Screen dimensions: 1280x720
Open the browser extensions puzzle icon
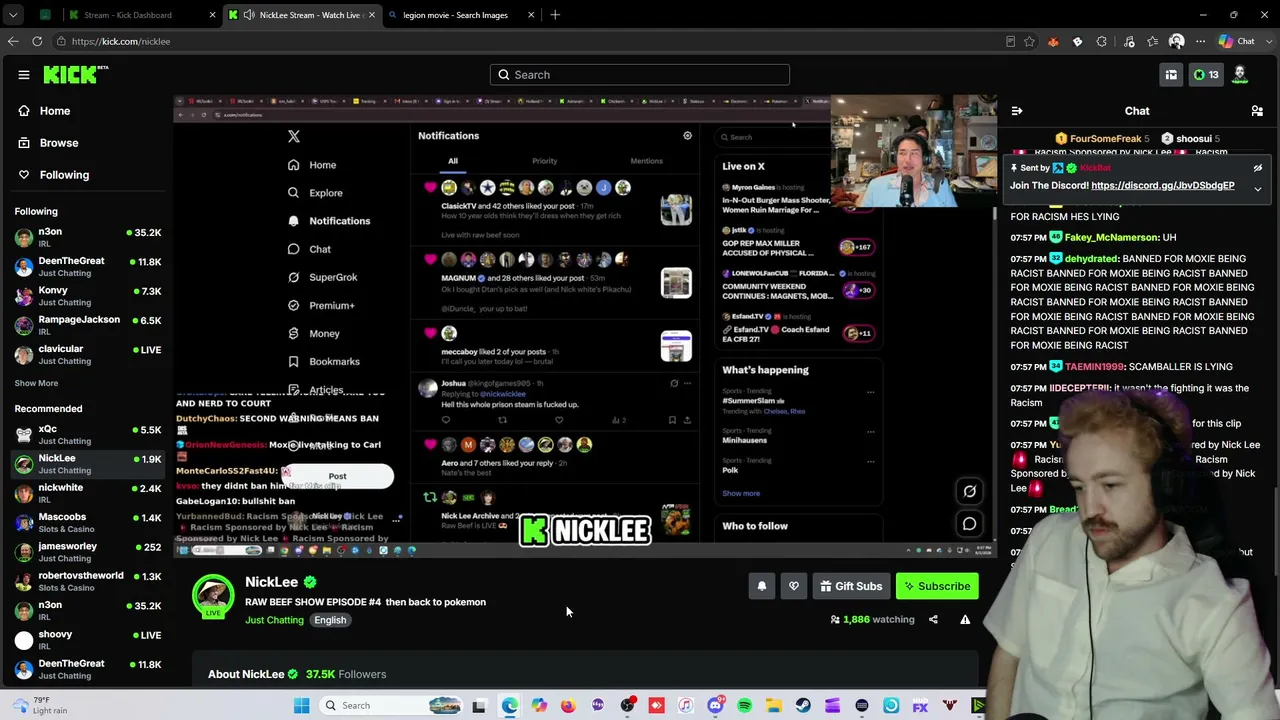click(x=1102, y=41)
